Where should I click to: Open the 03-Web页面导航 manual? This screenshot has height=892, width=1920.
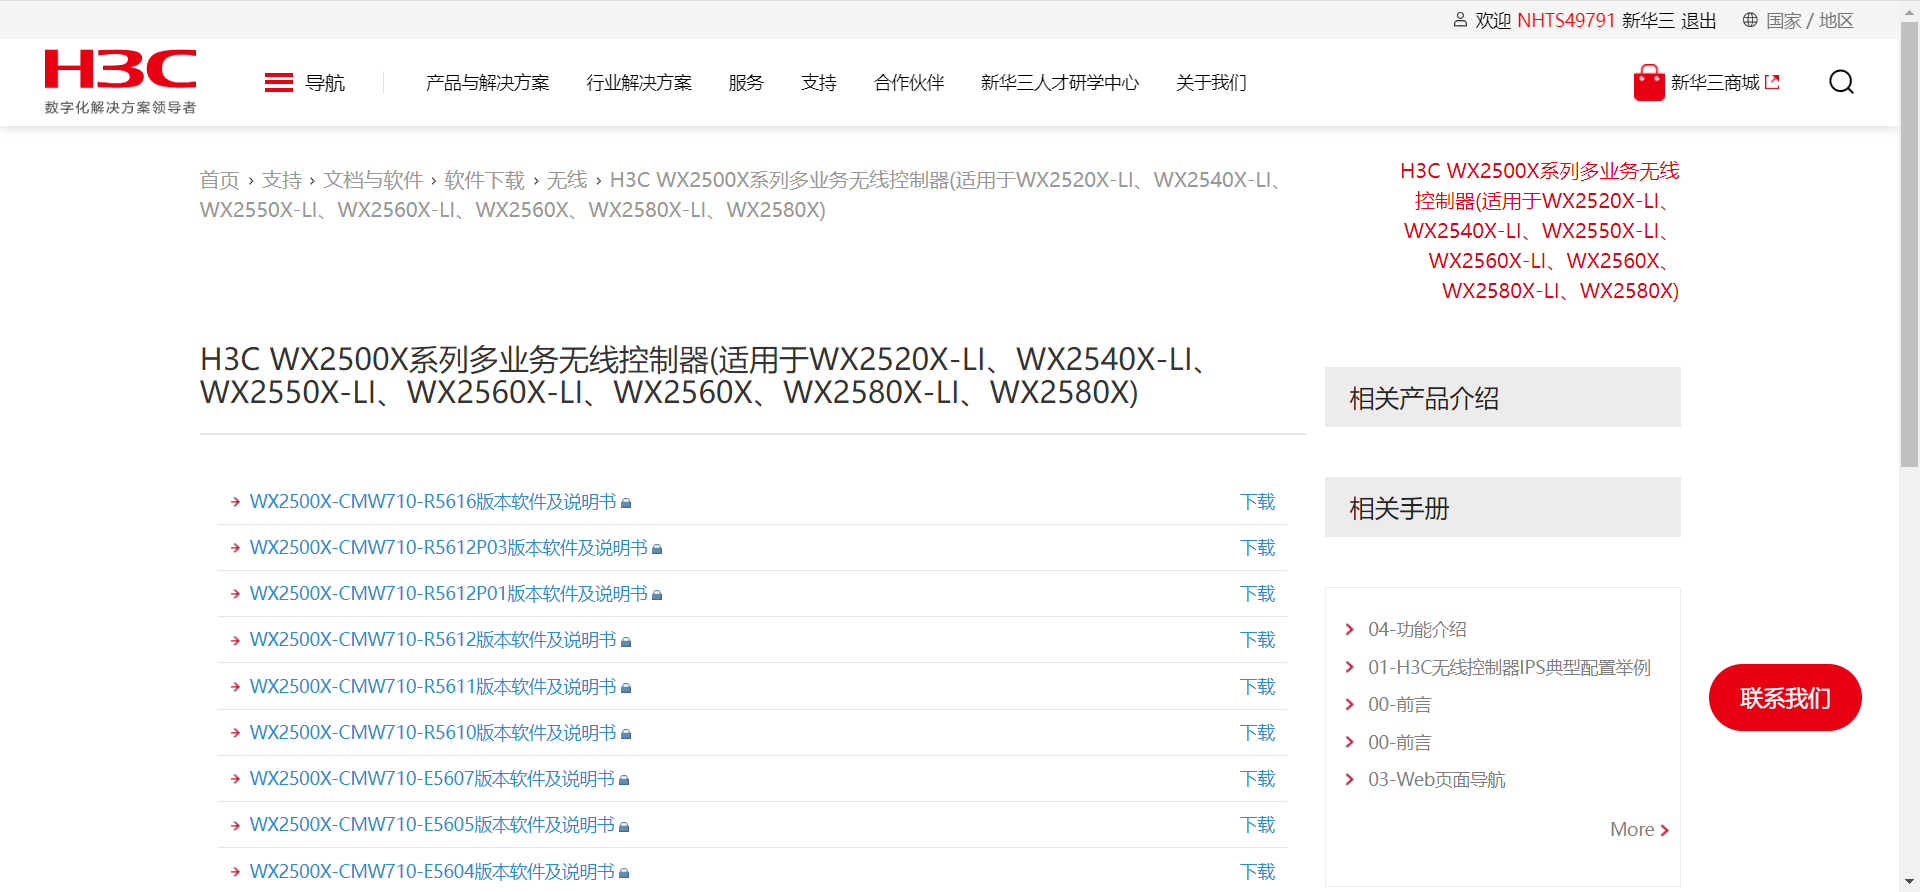point(1436,779)
